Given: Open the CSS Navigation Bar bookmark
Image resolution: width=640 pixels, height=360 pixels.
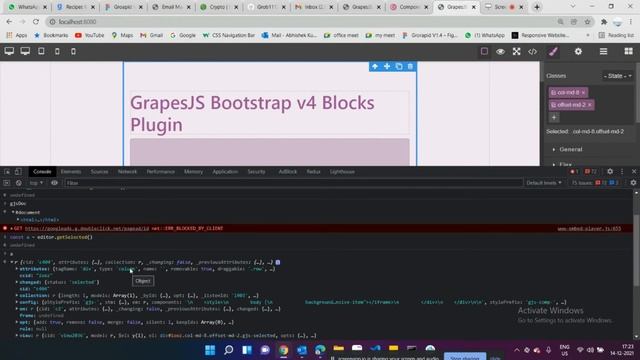Looking at the screenshot, I should pyautogui.click(x=229, y=36).
